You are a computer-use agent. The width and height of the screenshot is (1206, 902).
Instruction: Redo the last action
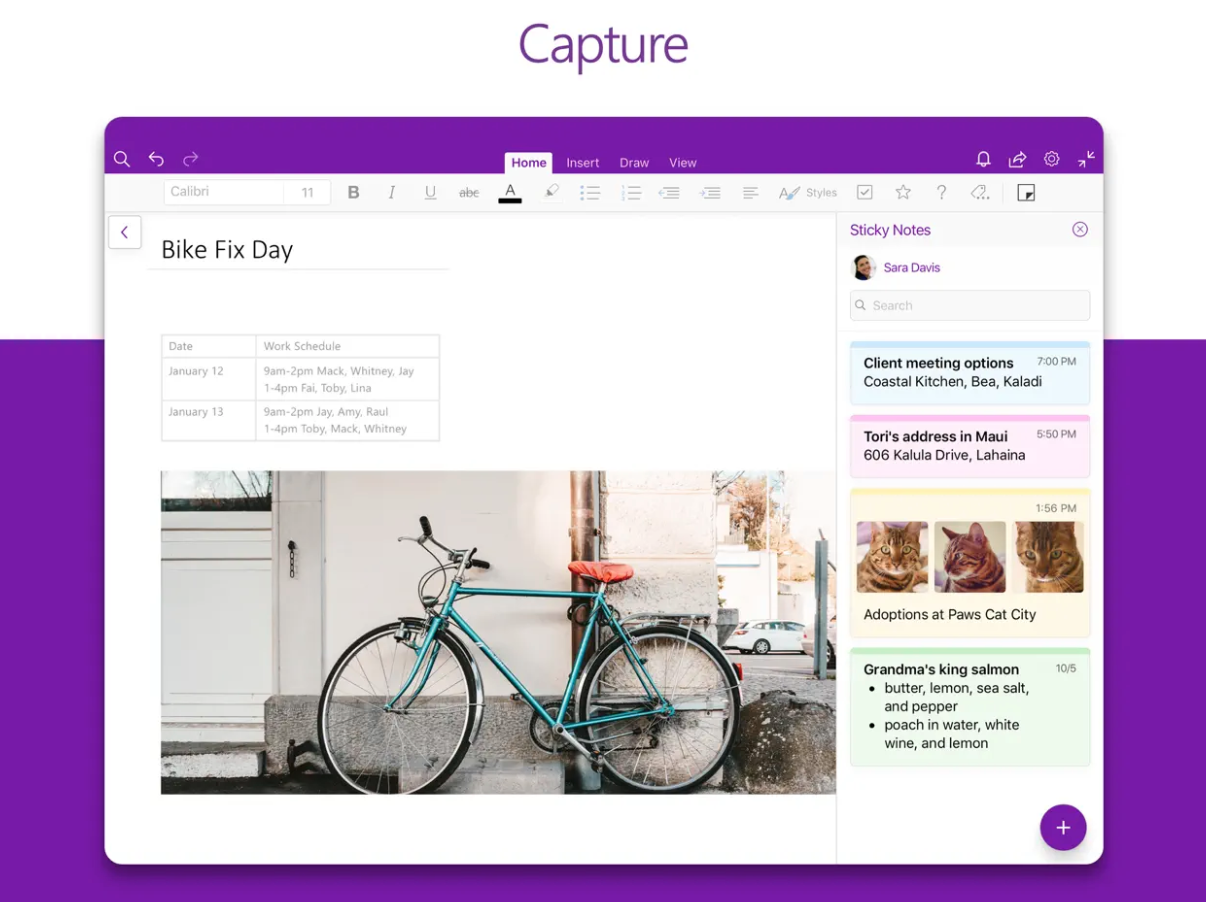pos(191,159)
